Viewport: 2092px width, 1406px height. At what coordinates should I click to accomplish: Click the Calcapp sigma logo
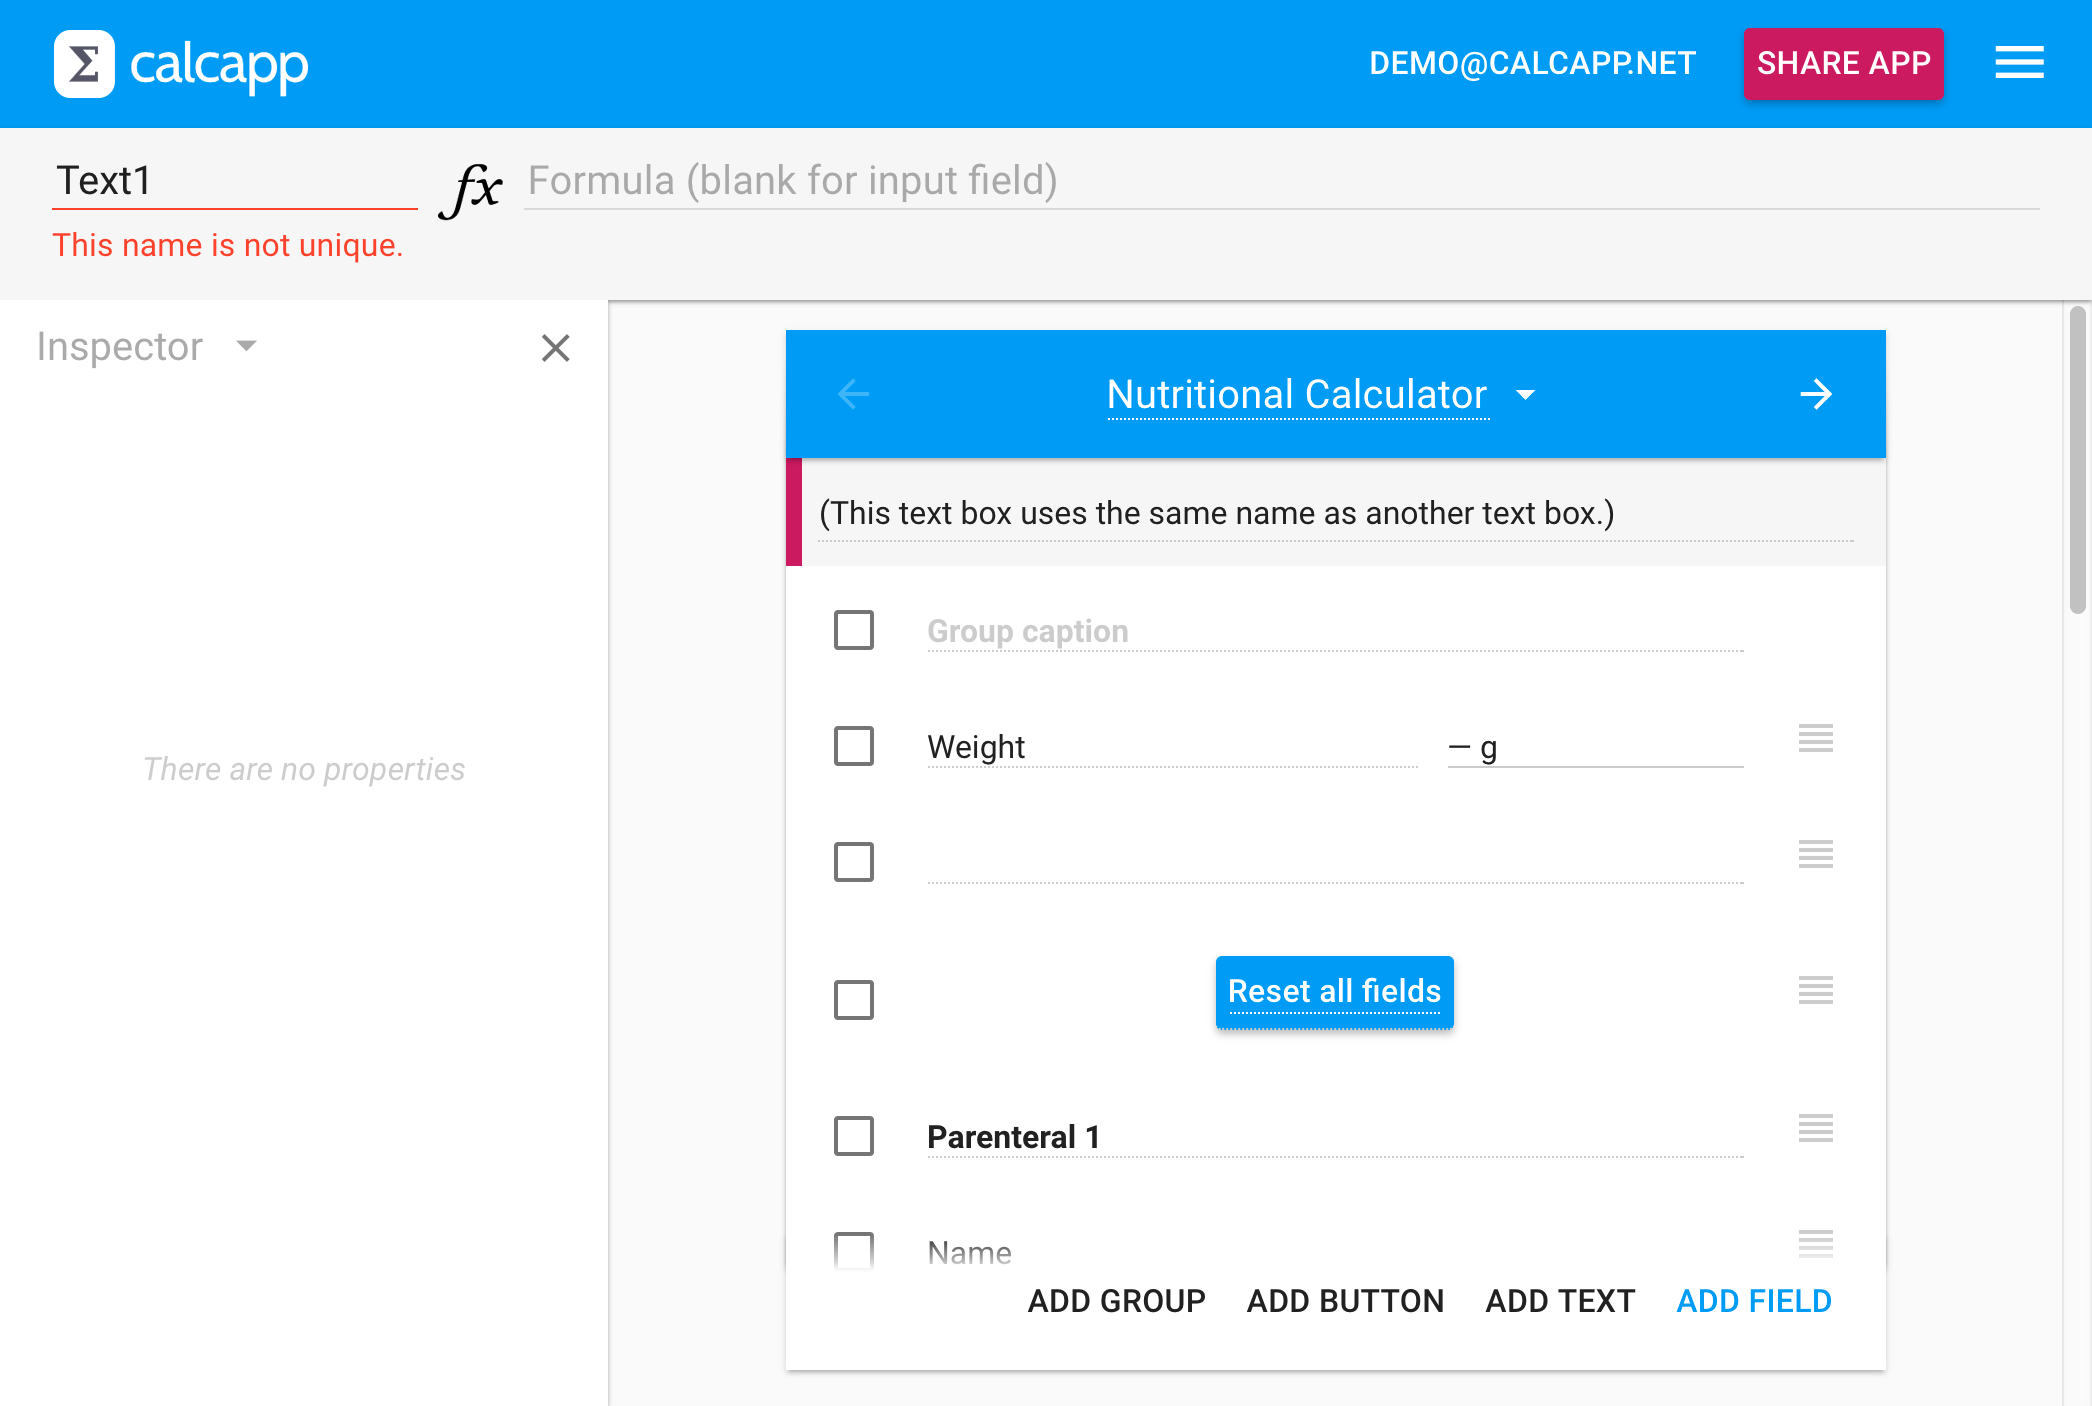pos(84,64)
